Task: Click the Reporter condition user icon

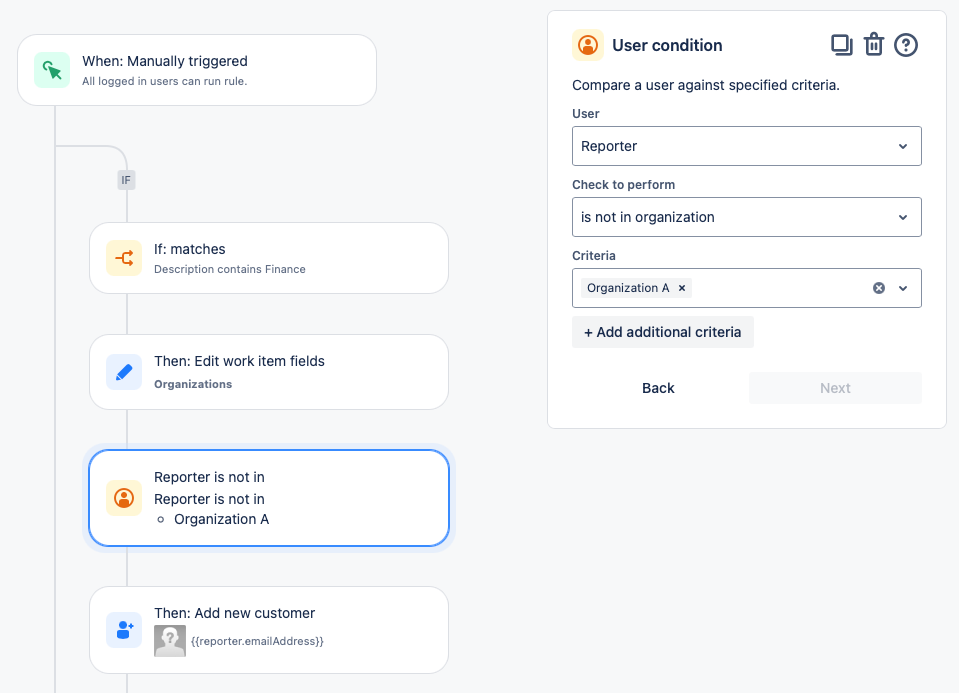Action: click(124, 498)
